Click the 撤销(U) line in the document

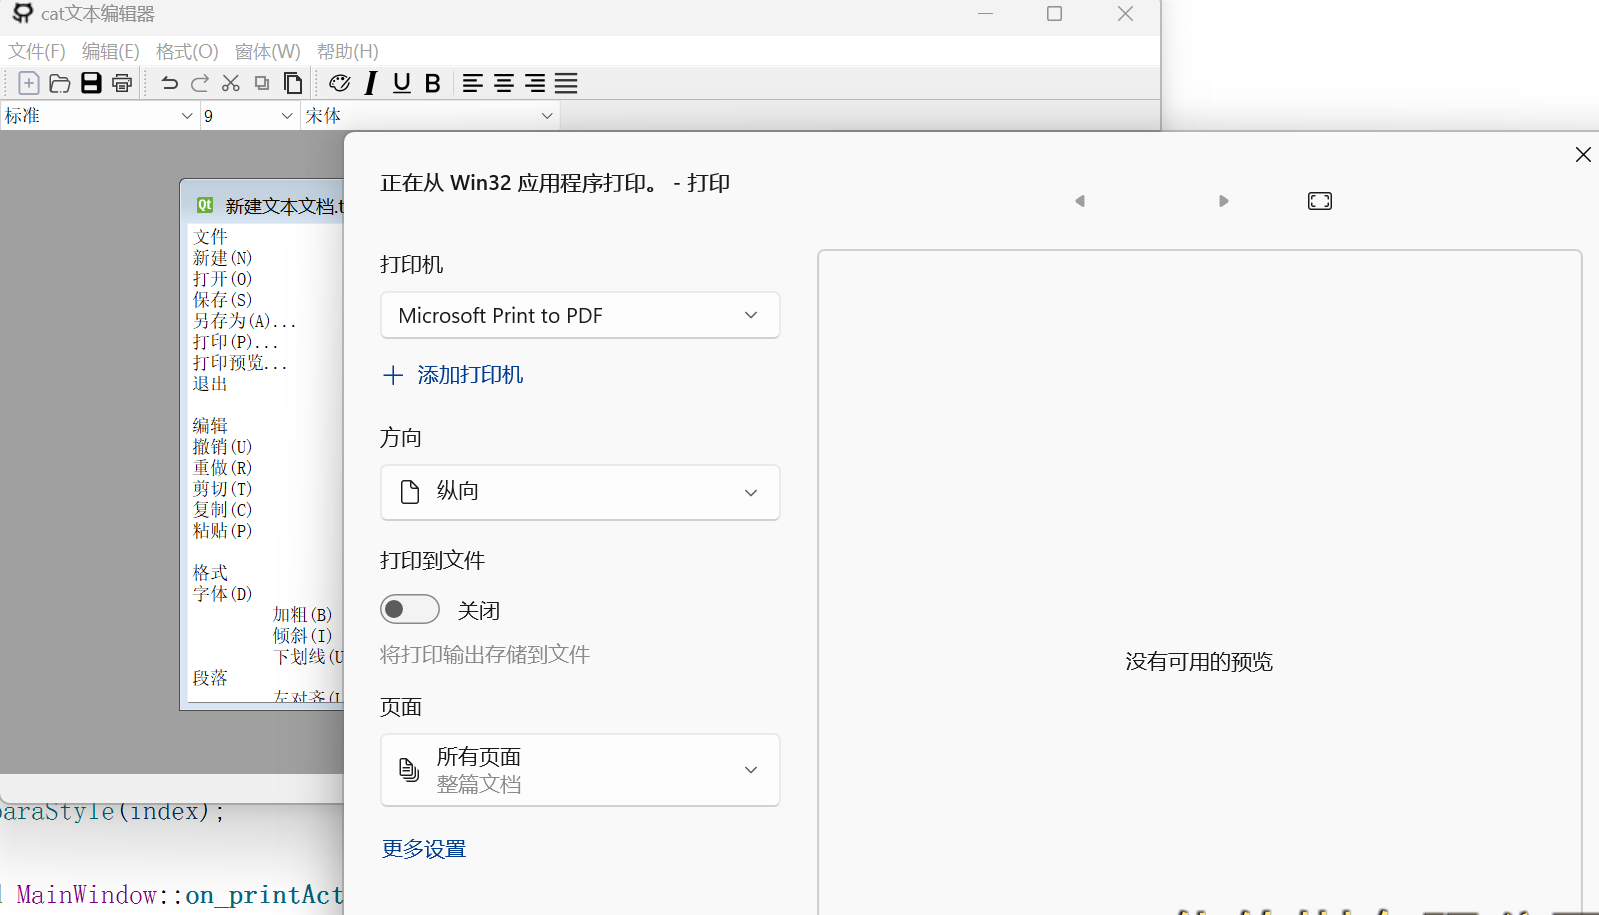(x=222, y=447)
